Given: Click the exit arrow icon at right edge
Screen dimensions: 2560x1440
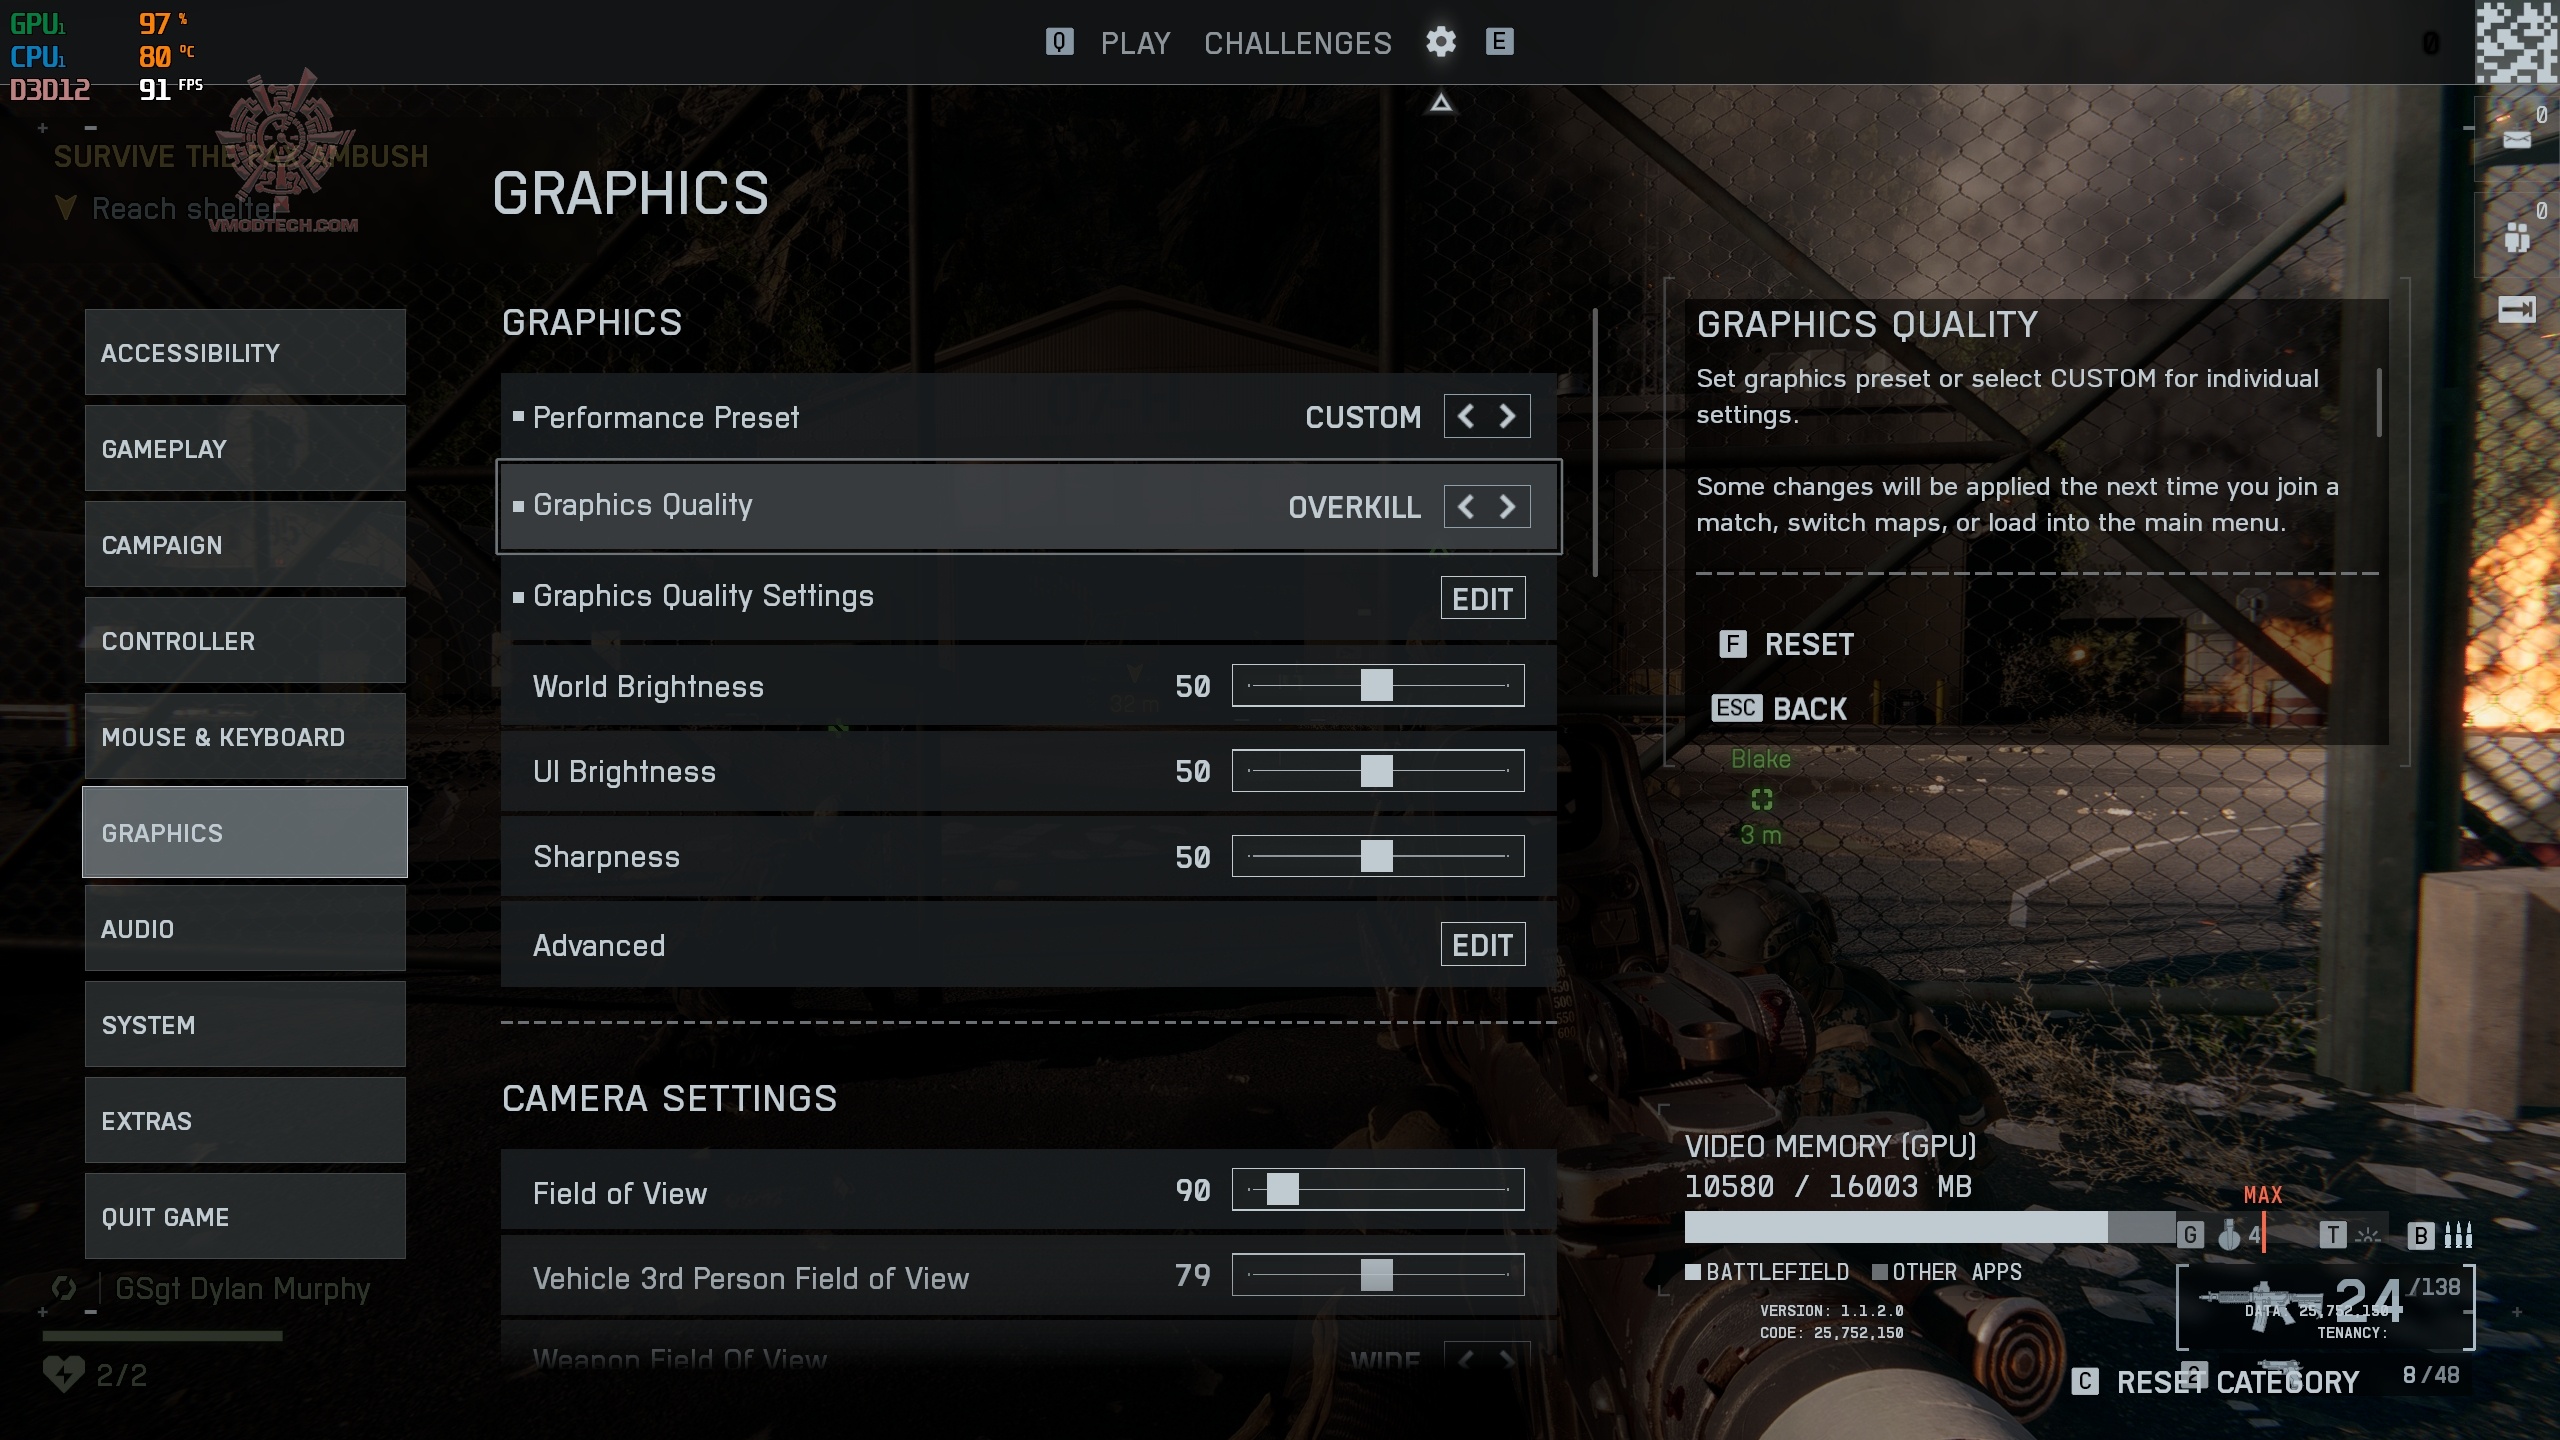Looking at the screenshot, I should (x=2517, y=310).
